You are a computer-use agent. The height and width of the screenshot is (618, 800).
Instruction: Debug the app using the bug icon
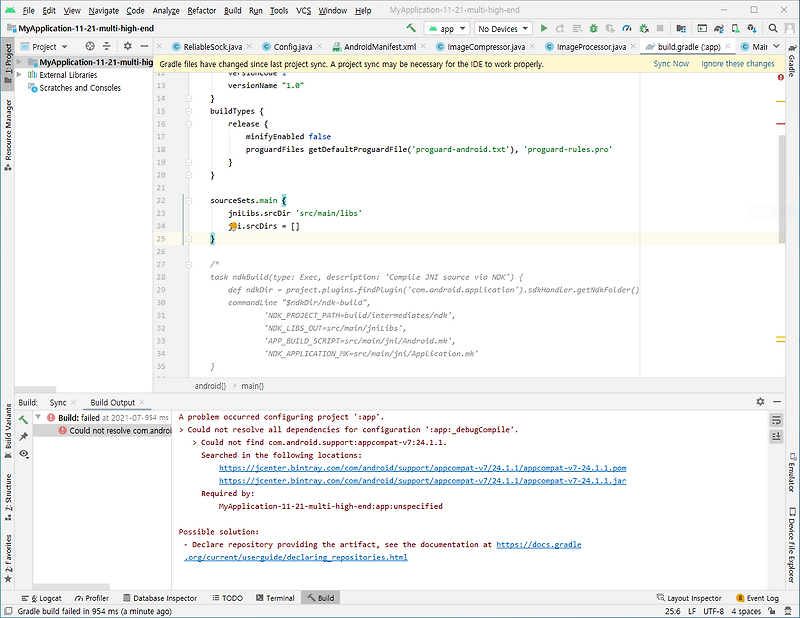pos(594,28)
